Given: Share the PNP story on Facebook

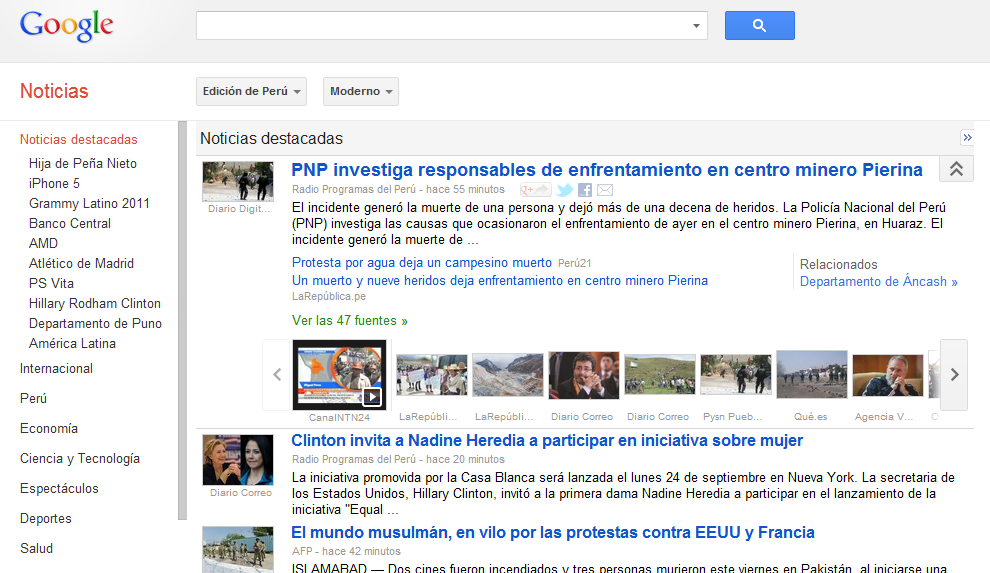Looking at the screenshot, I should (585, 189).
